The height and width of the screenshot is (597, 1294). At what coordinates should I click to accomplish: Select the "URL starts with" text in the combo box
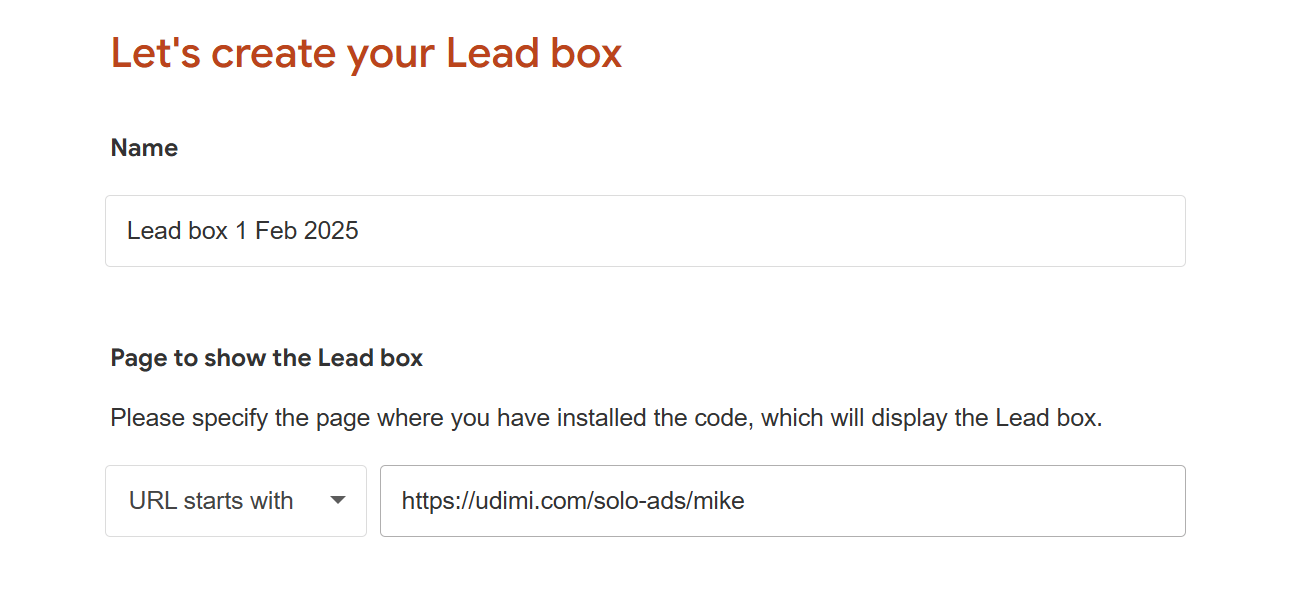(211, 501)
